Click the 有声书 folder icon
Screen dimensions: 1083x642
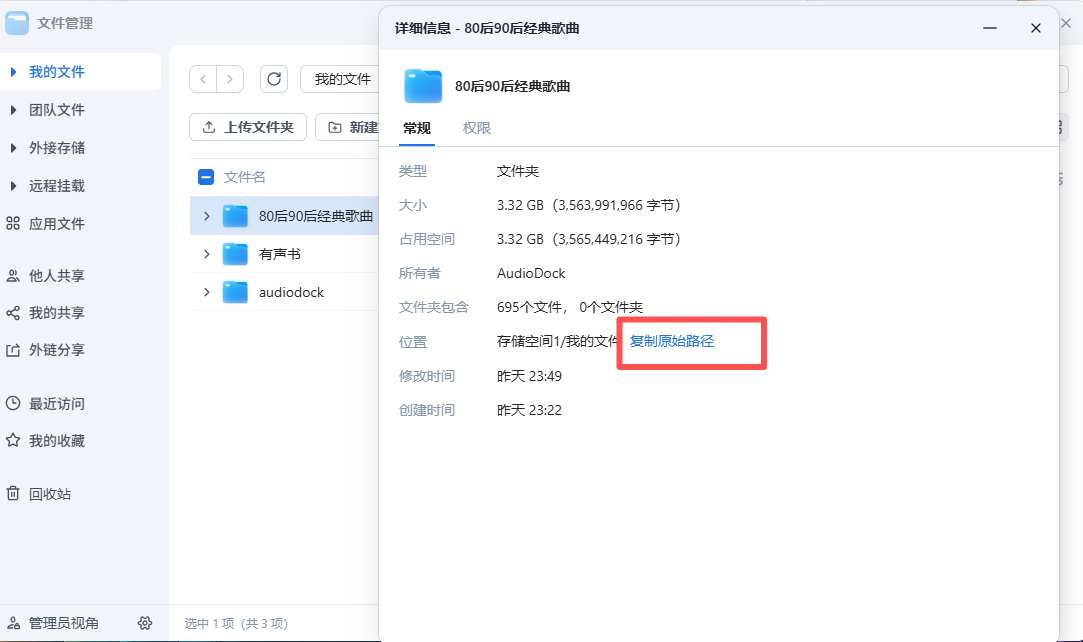pos(235,254)
